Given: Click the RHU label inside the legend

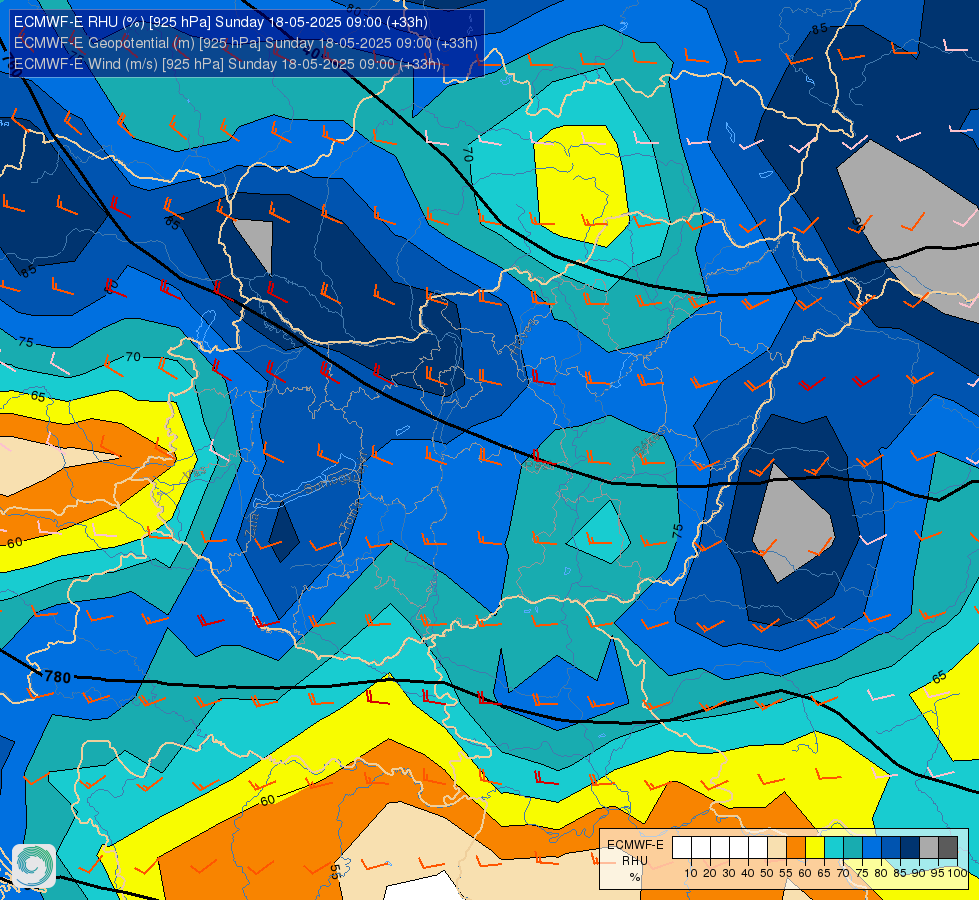Looking at the screenshot, I should point(635,861).
